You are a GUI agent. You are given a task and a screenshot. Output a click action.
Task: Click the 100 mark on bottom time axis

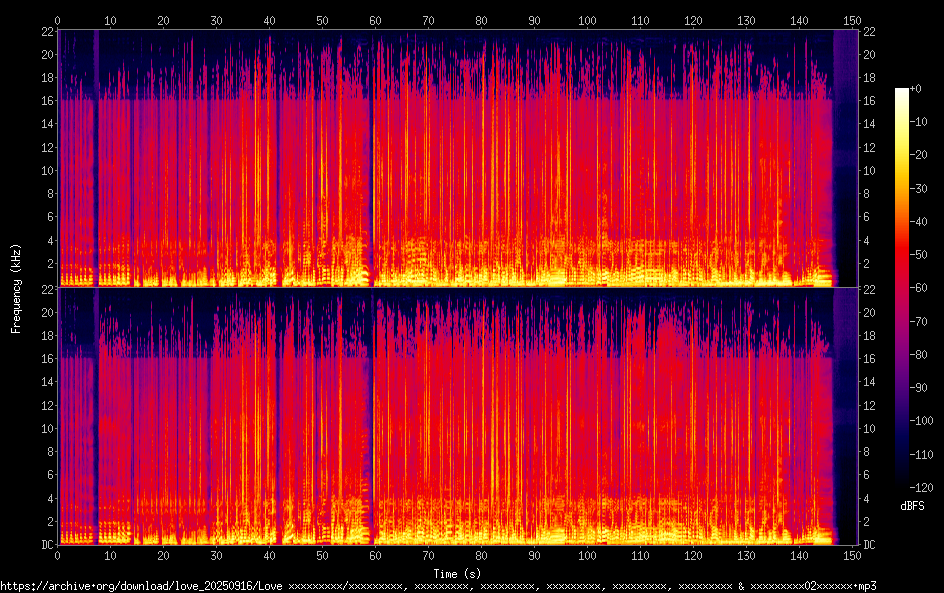[x=587, y=556]
